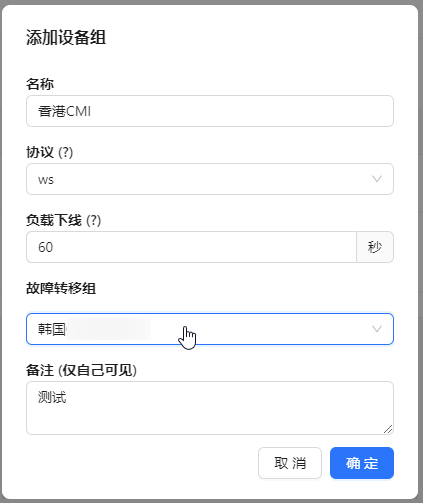Click the 故障转移组 field label
Image resolution: width=423 pixels, height=503 pixels.
pyautogui.click(x=61, y=288)
